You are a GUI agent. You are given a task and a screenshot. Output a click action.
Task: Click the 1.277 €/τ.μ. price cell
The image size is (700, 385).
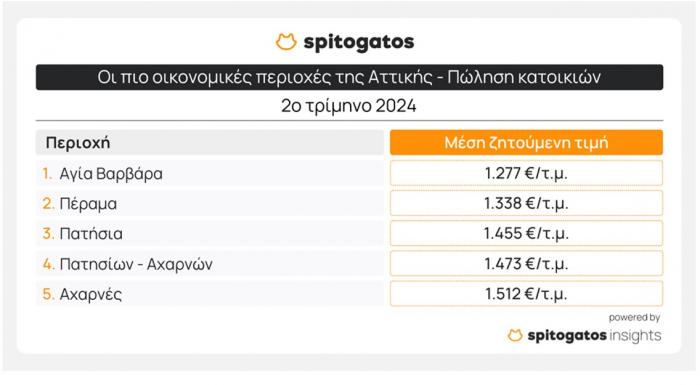pos(526,173)
